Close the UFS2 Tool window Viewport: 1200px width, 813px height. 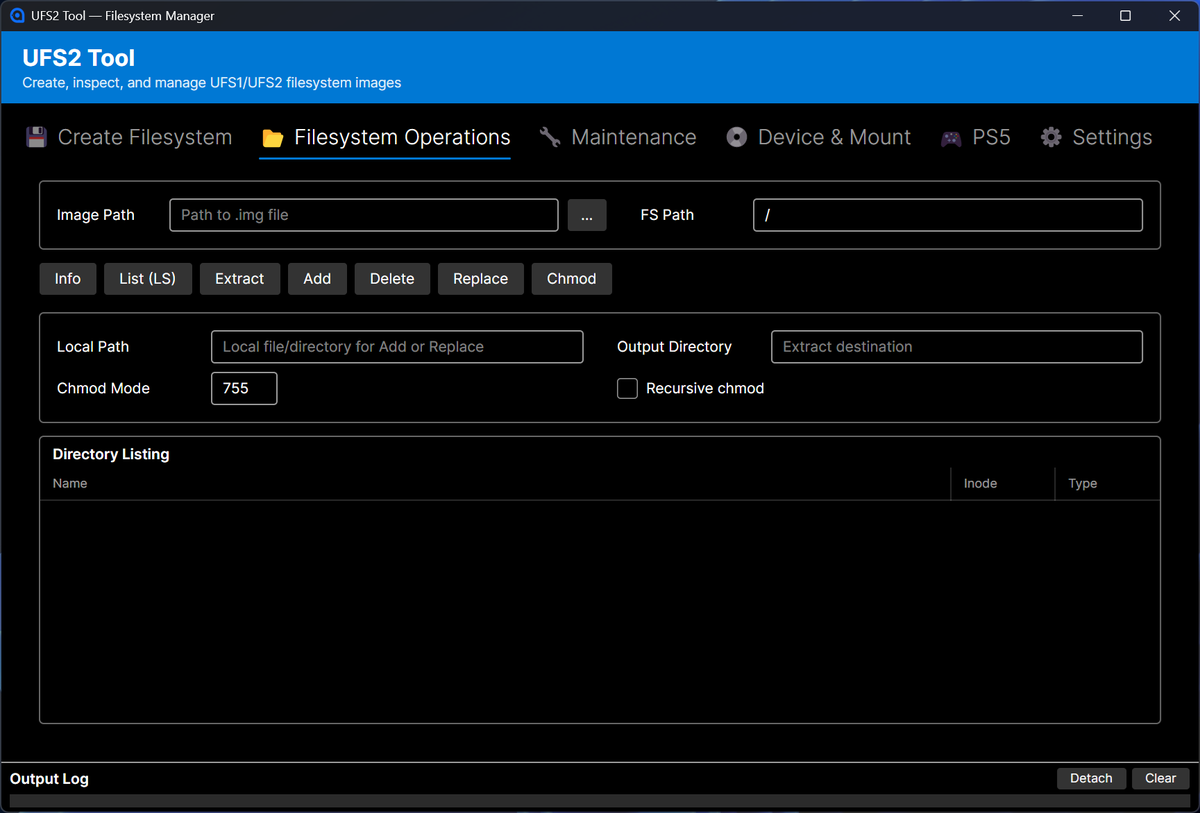pyautogui.click(x=1174, y=16)
